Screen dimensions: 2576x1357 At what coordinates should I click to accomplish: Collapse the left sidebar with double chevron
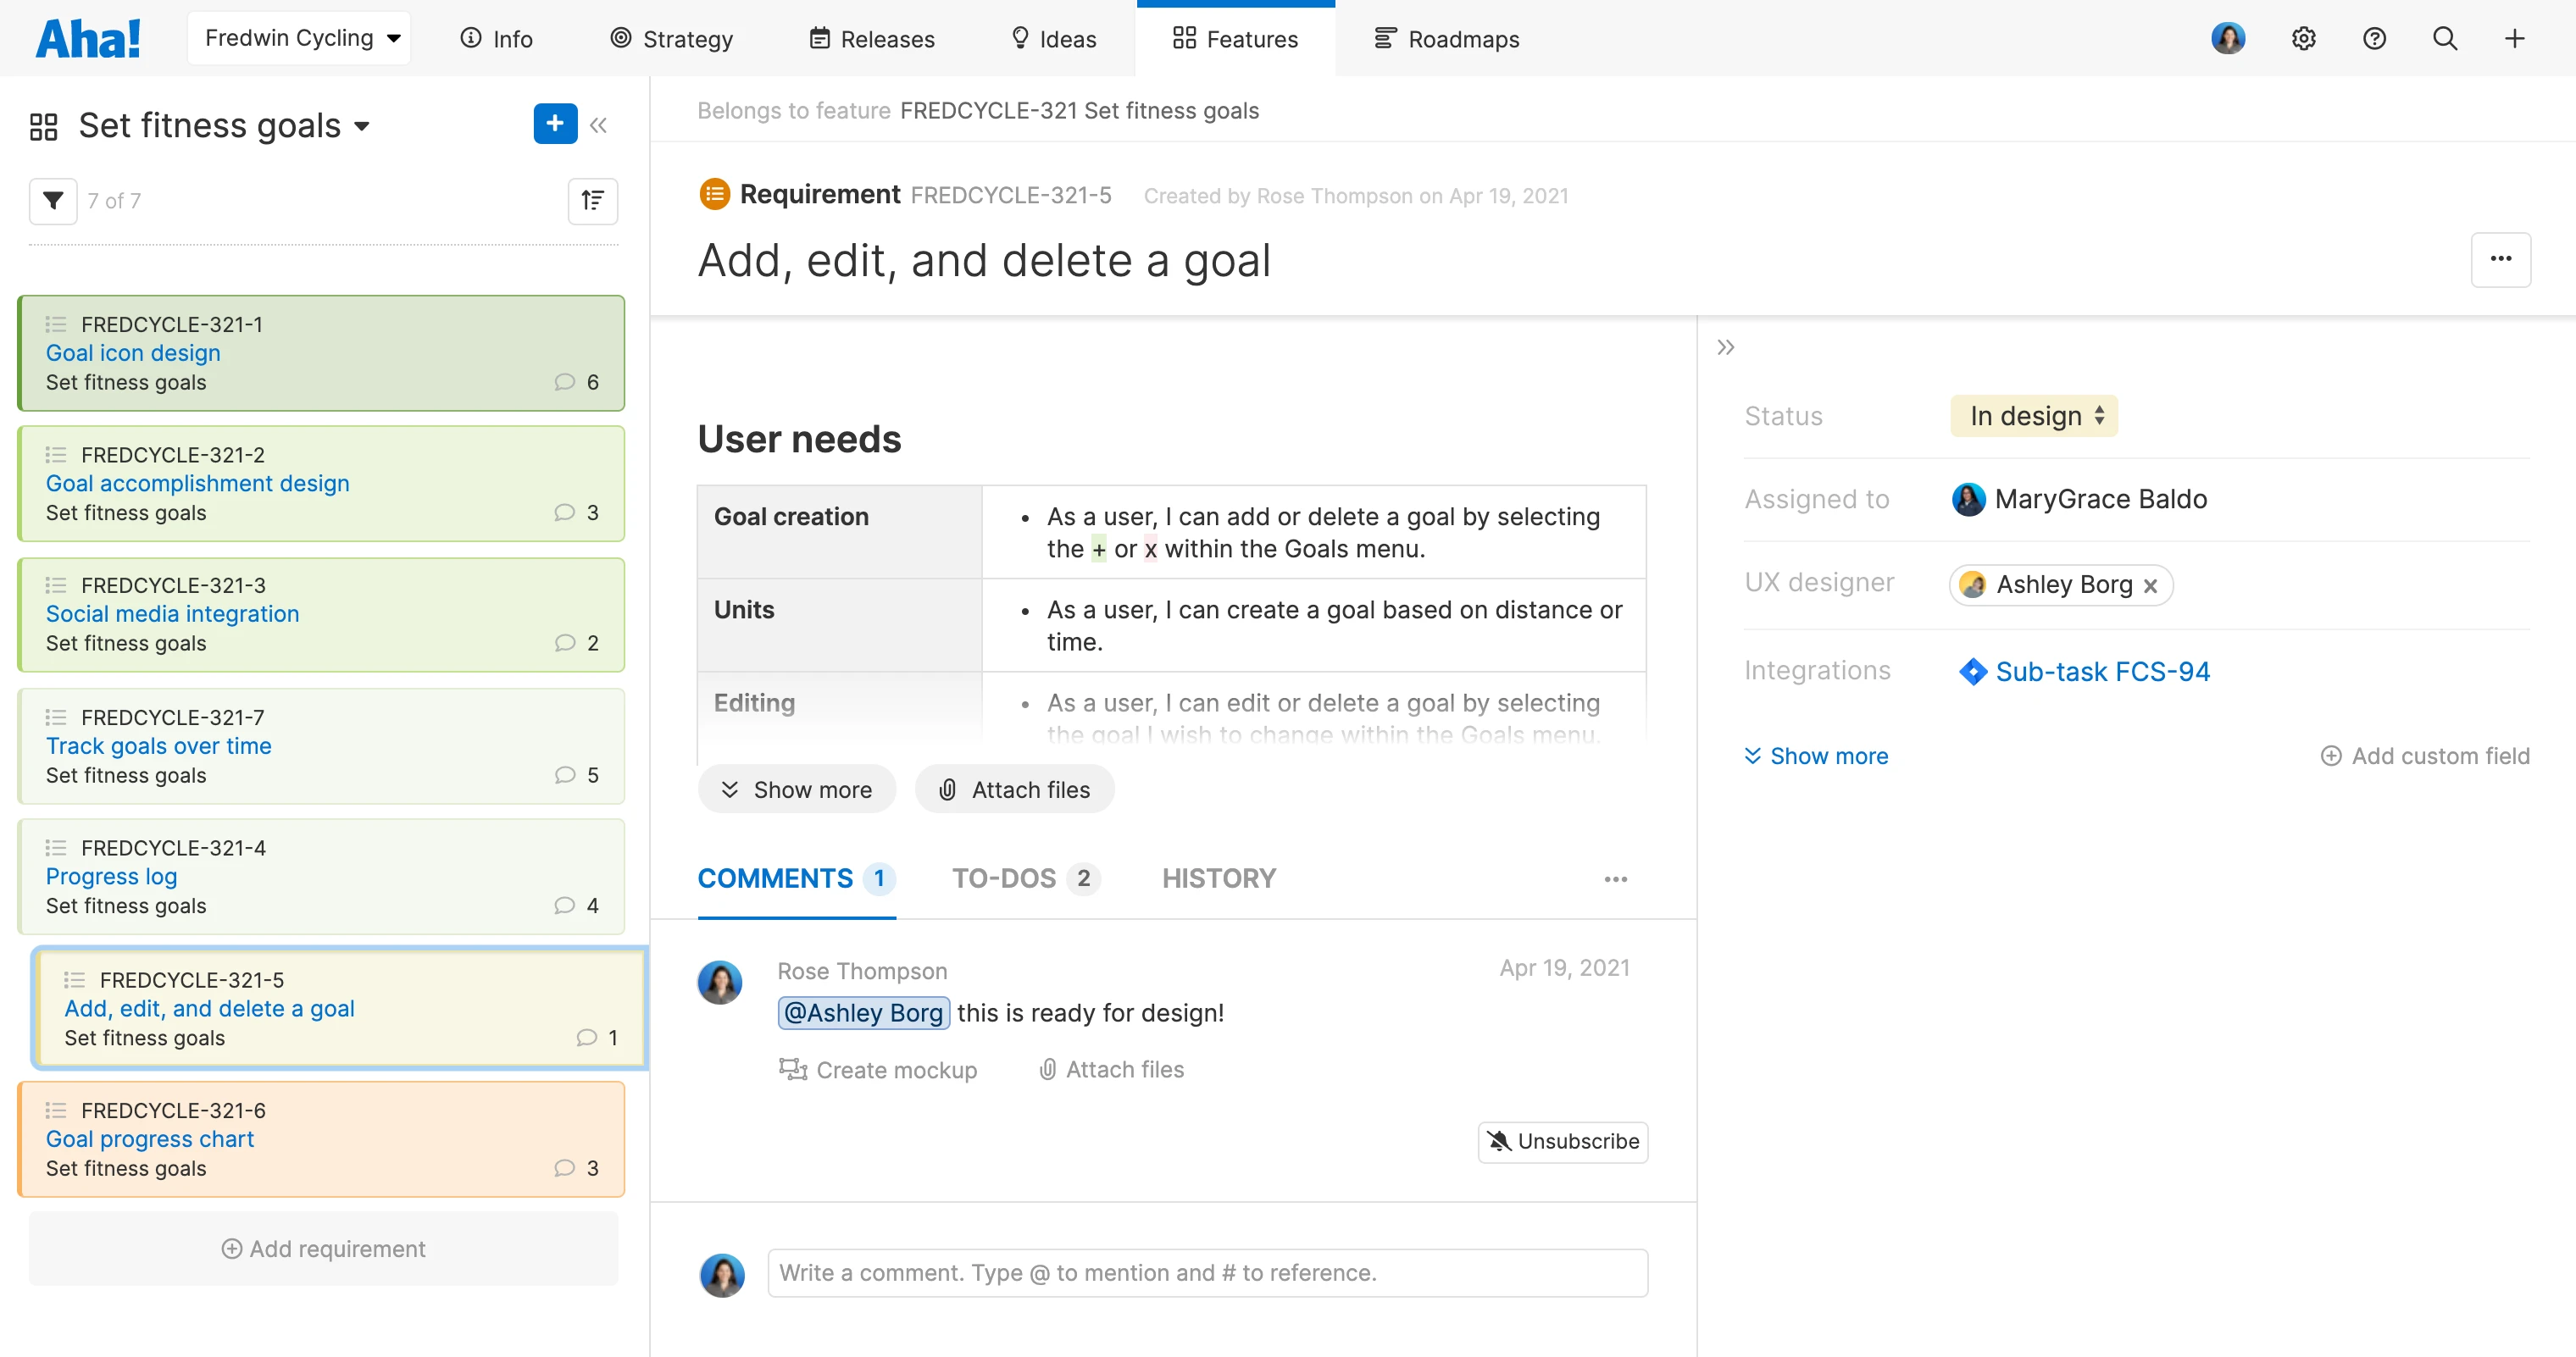pos(598,125)
